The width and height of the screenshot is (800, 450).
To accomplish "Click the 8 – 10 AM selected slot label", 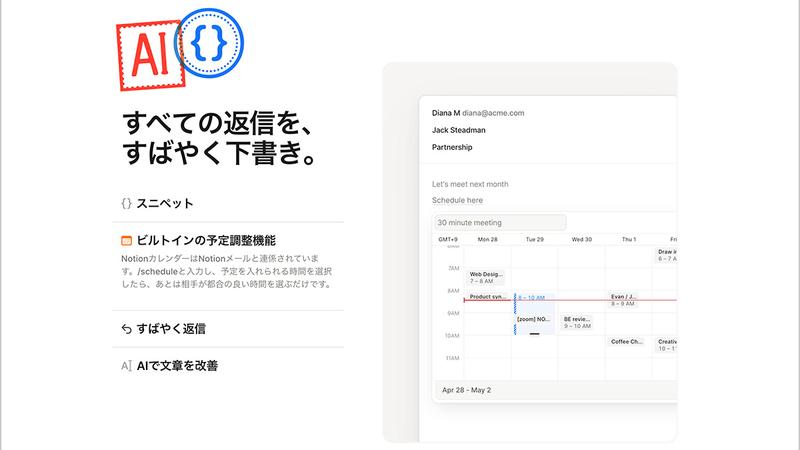I will coord(532,297).
